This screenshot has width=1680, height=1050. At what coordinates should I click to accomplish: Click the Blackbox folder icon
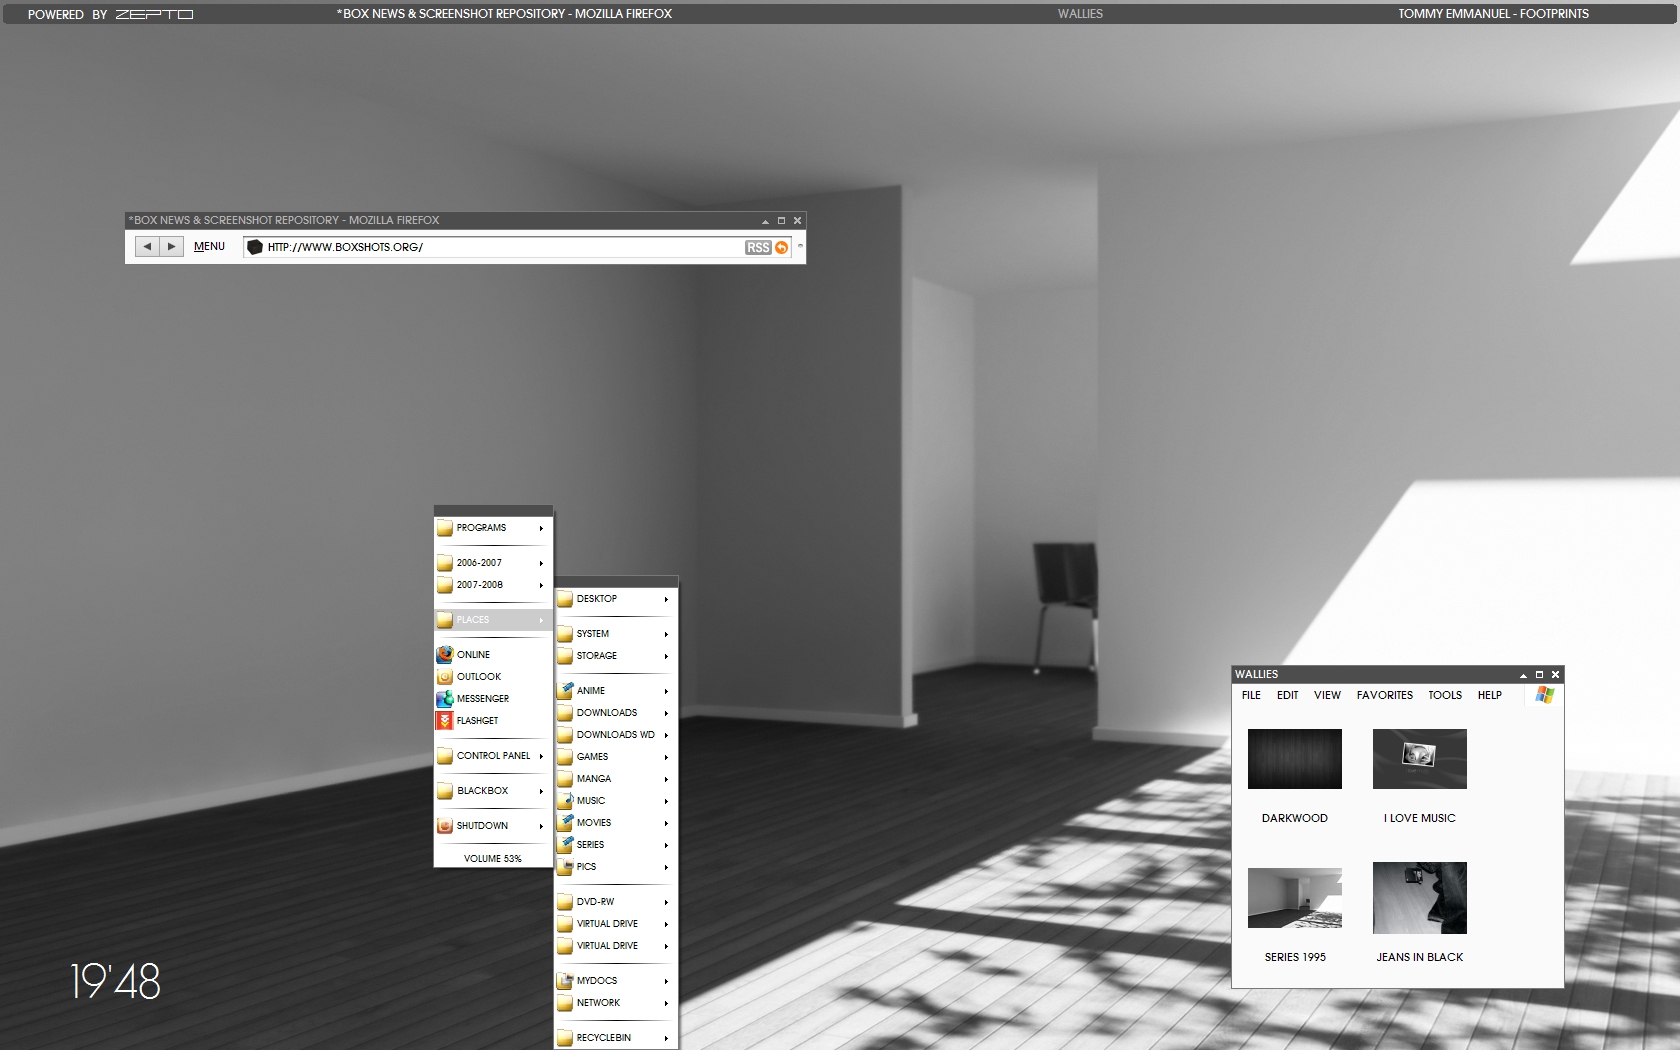(445, 790)
